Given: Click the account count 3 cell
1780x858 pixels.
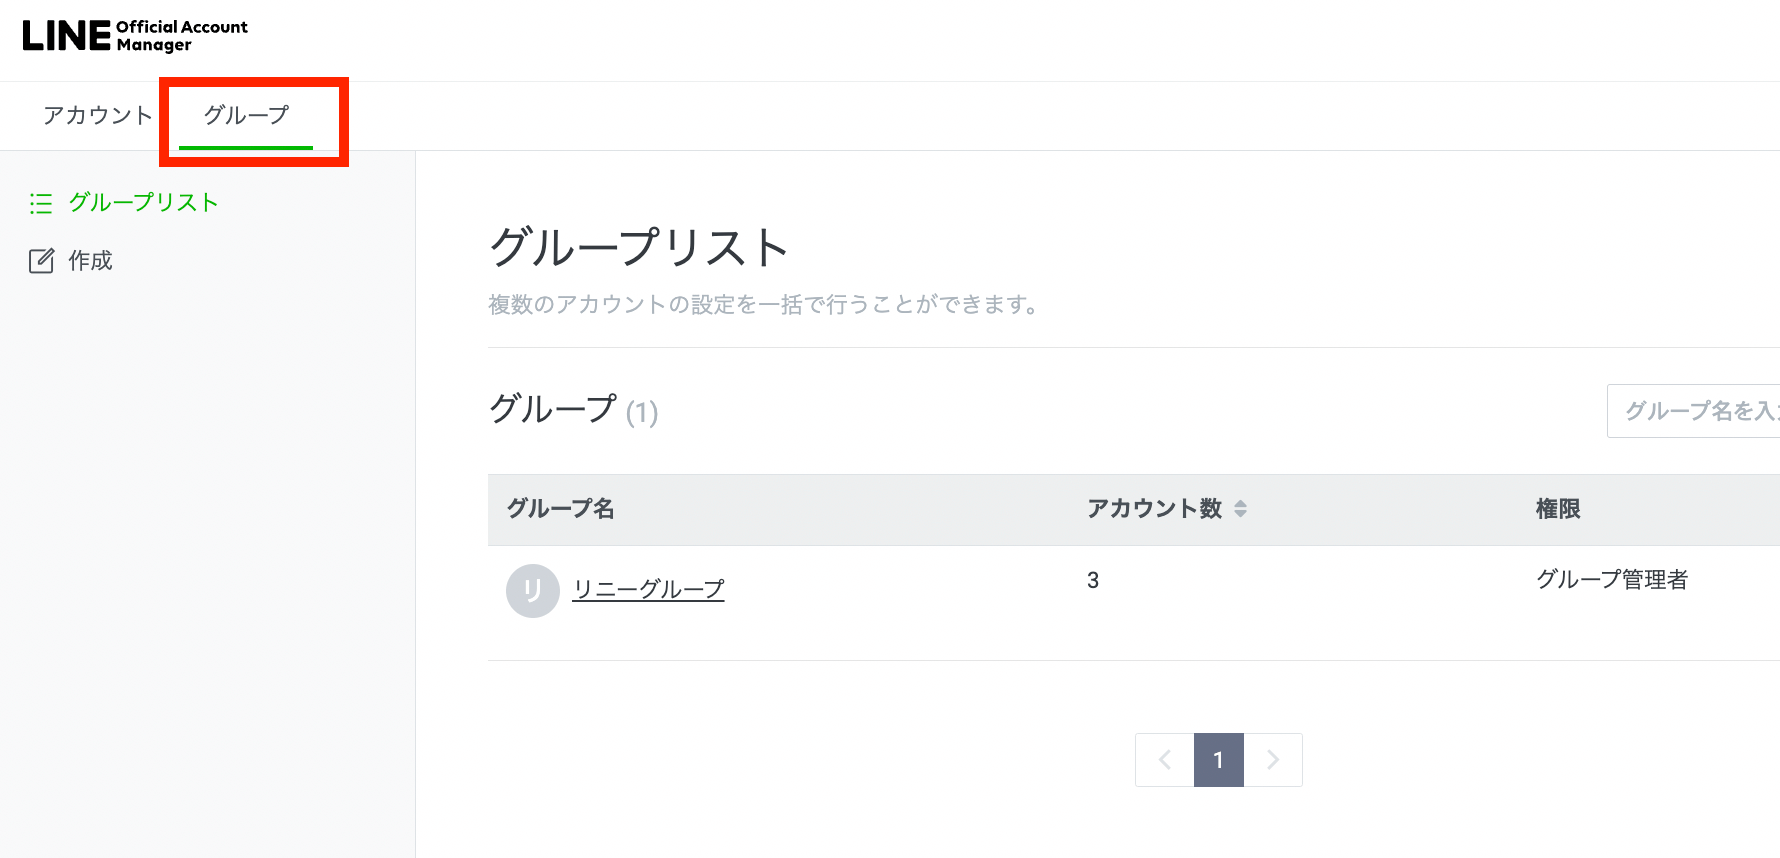Looking at the screenshot, I should [1093, 580].
